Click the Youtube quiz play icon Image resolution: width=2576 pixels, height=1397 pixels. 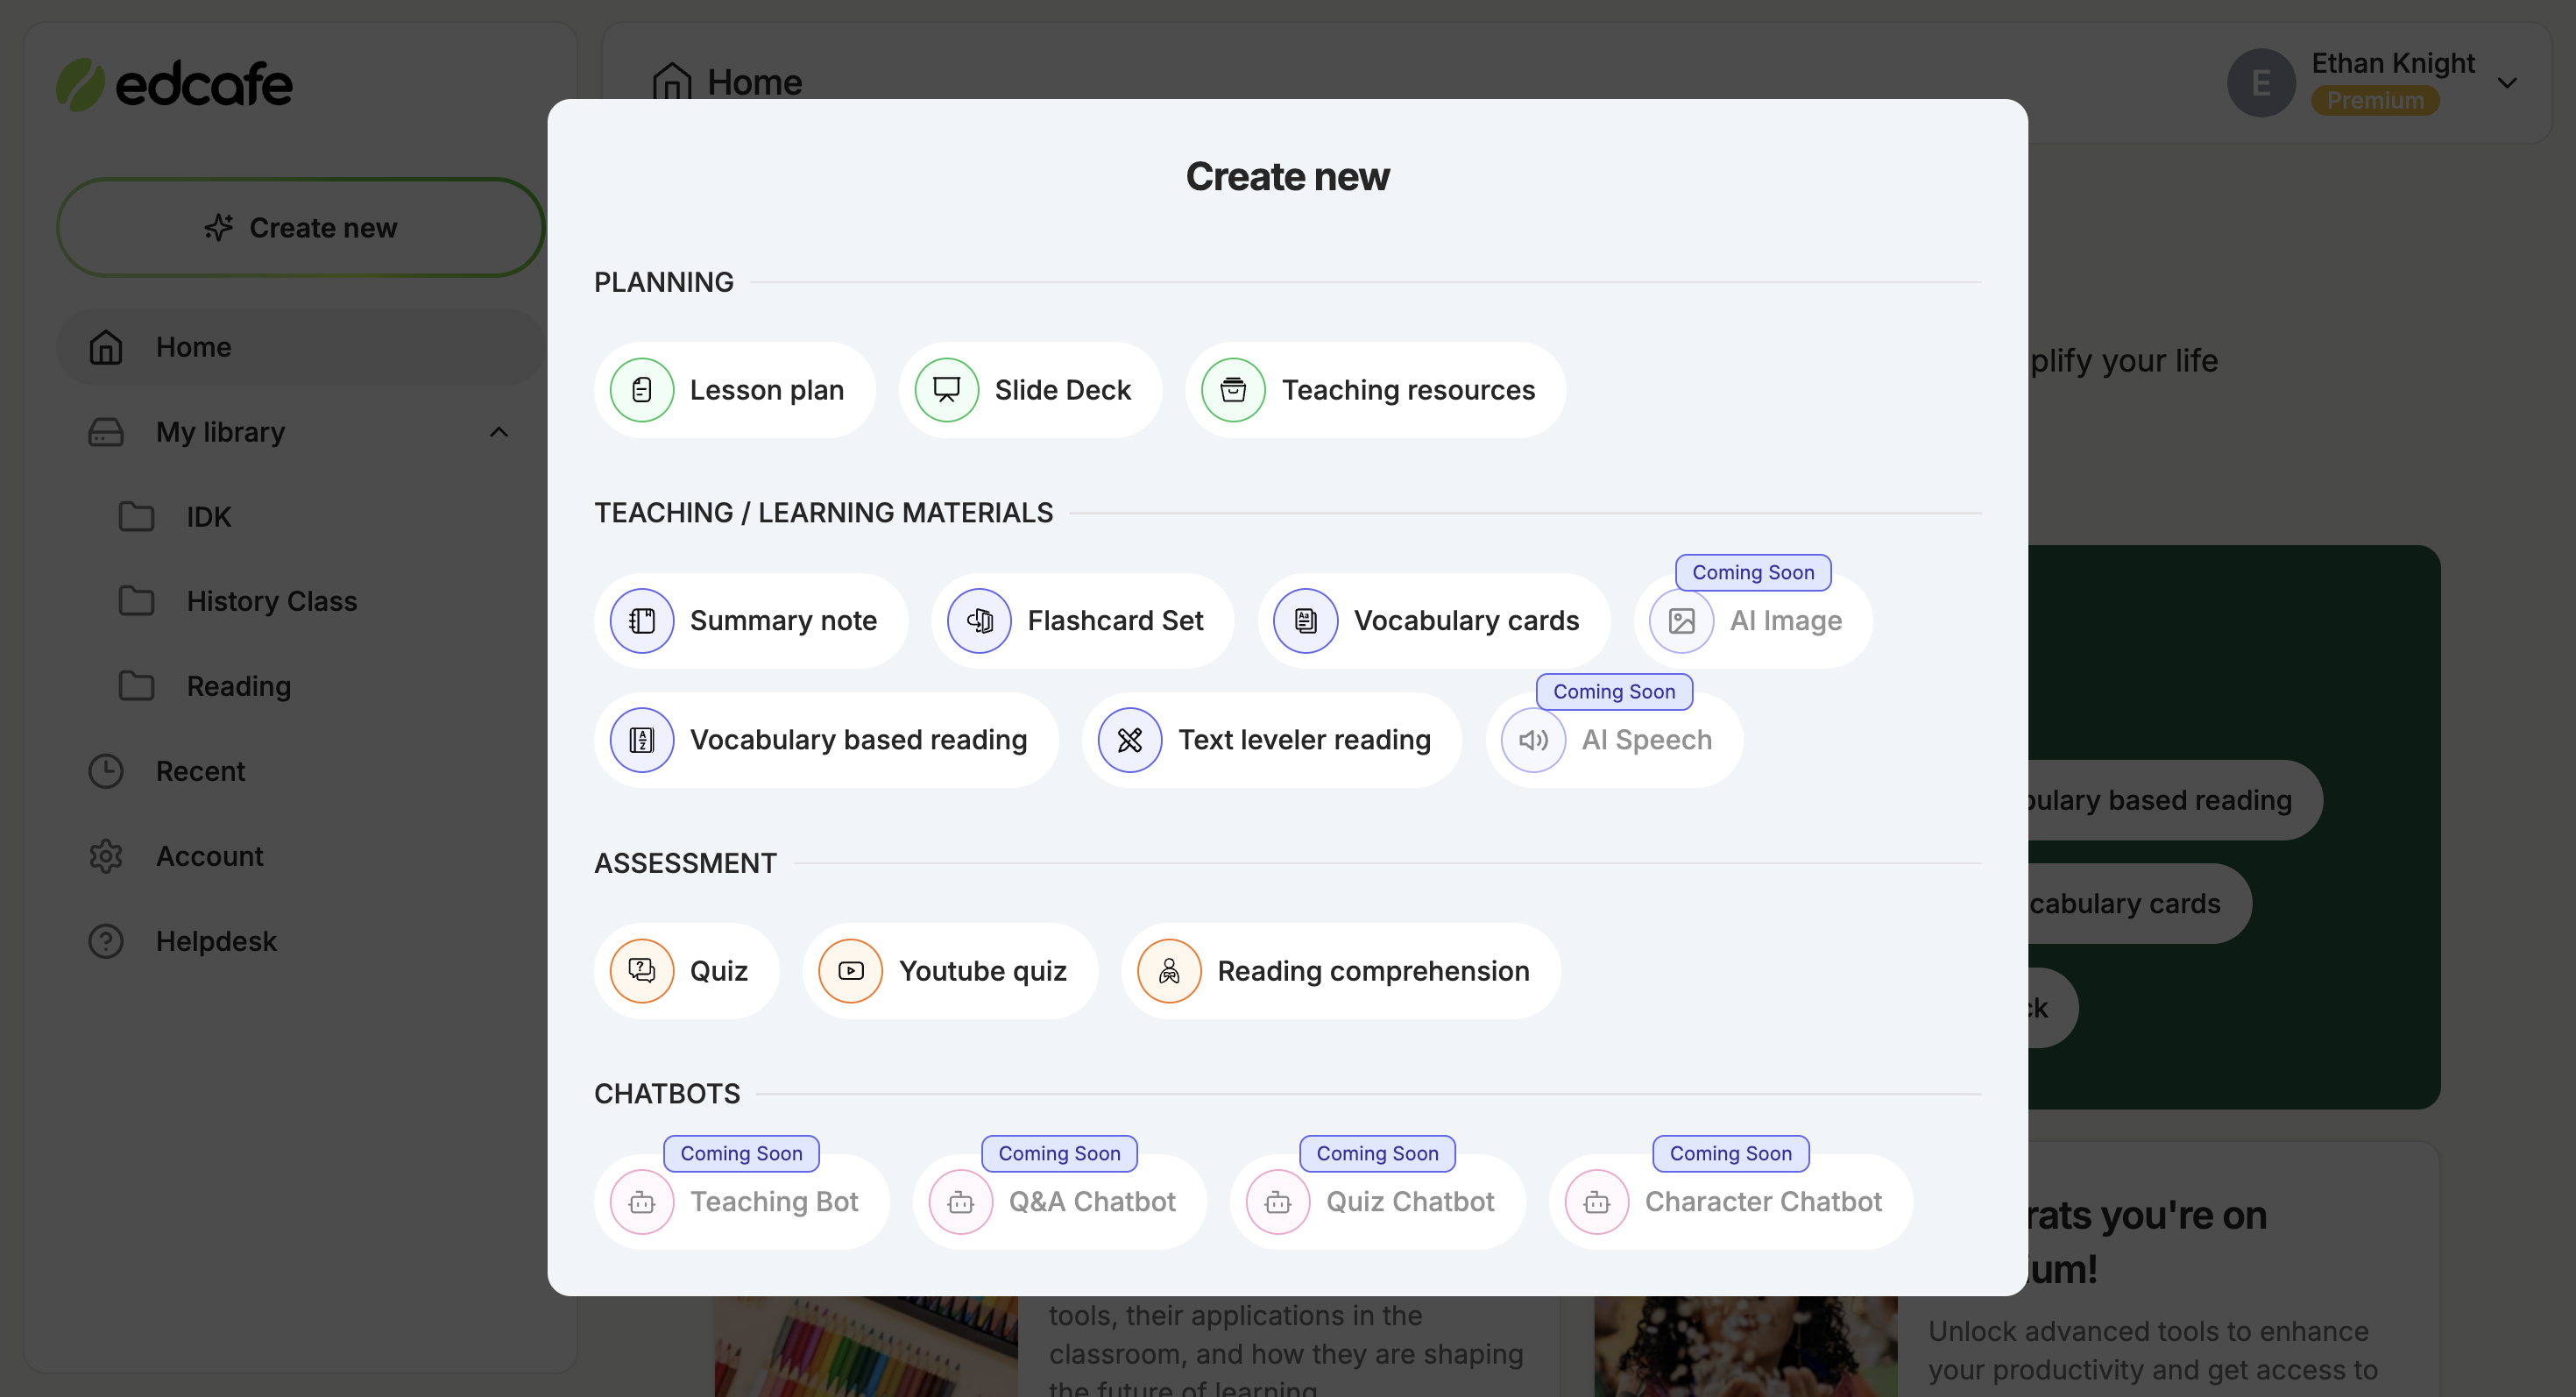(x=850, y=971)
